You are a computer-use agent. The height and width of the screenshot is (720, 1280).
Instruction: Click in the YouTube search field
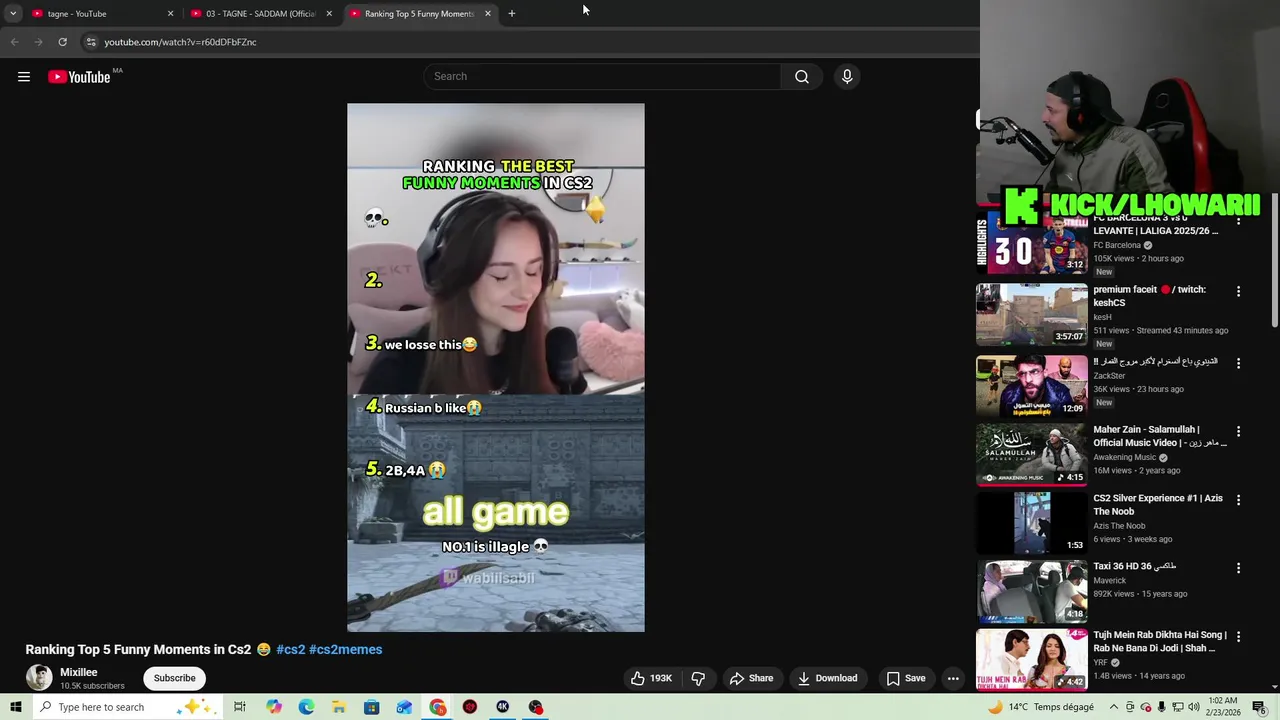pos(602,77)
